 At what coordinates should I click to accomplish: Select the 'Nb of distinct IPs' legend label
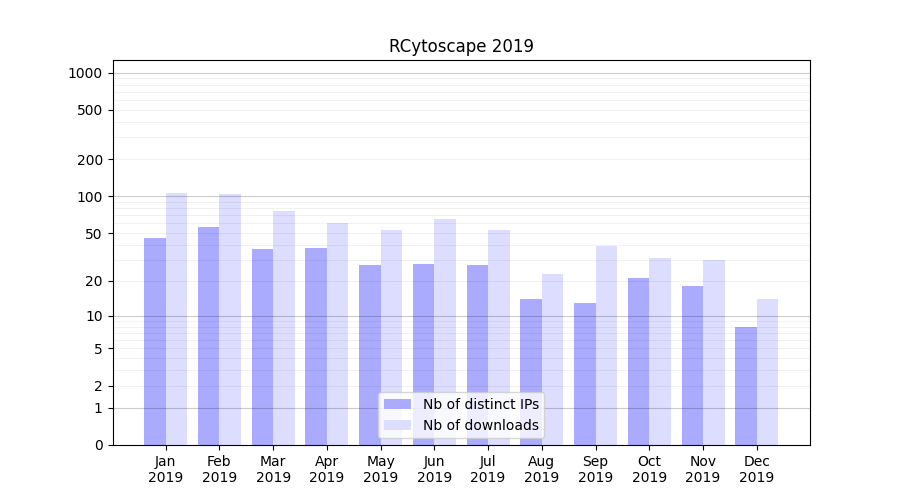pos(480,404)
